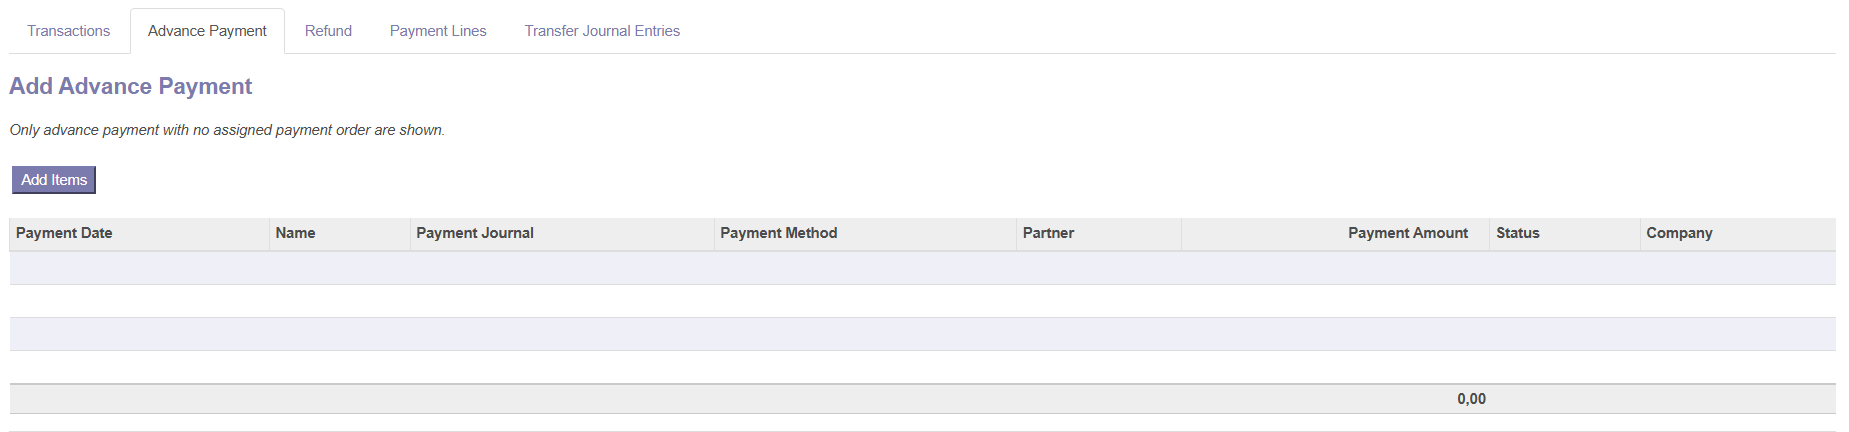Image resolution: width=1849 pixels, height=432 pixels.
Task: Click the Add Items button
Action: [x=54, y=180]
